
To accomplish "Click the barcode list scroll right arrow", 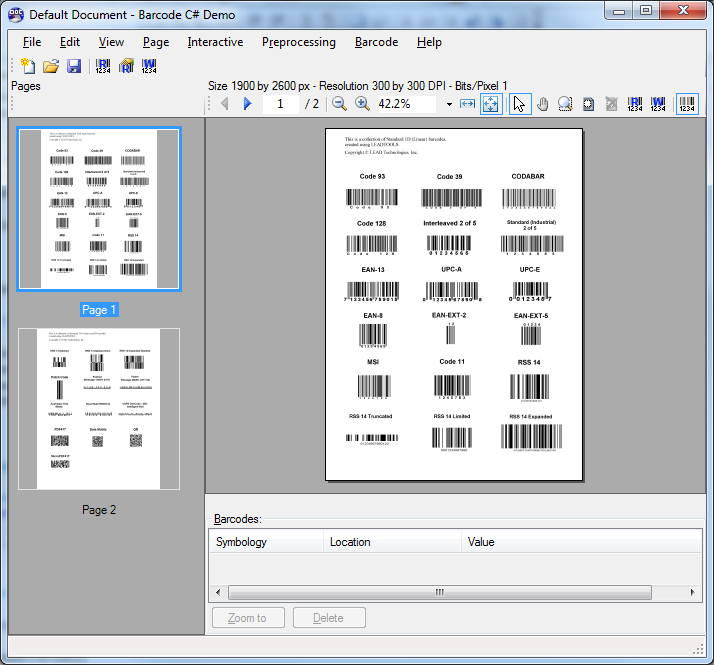I will [693, 593].
